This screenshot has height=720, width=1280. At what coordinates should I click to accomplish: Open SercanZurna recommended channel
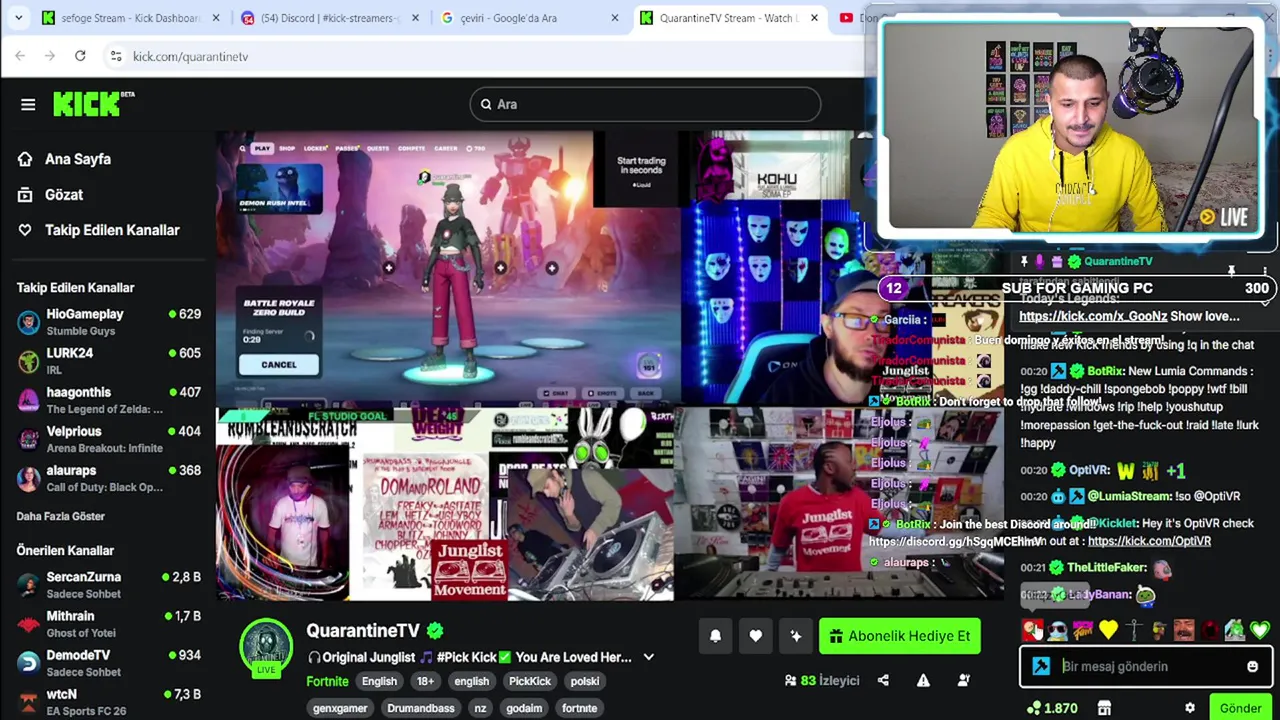108,585
